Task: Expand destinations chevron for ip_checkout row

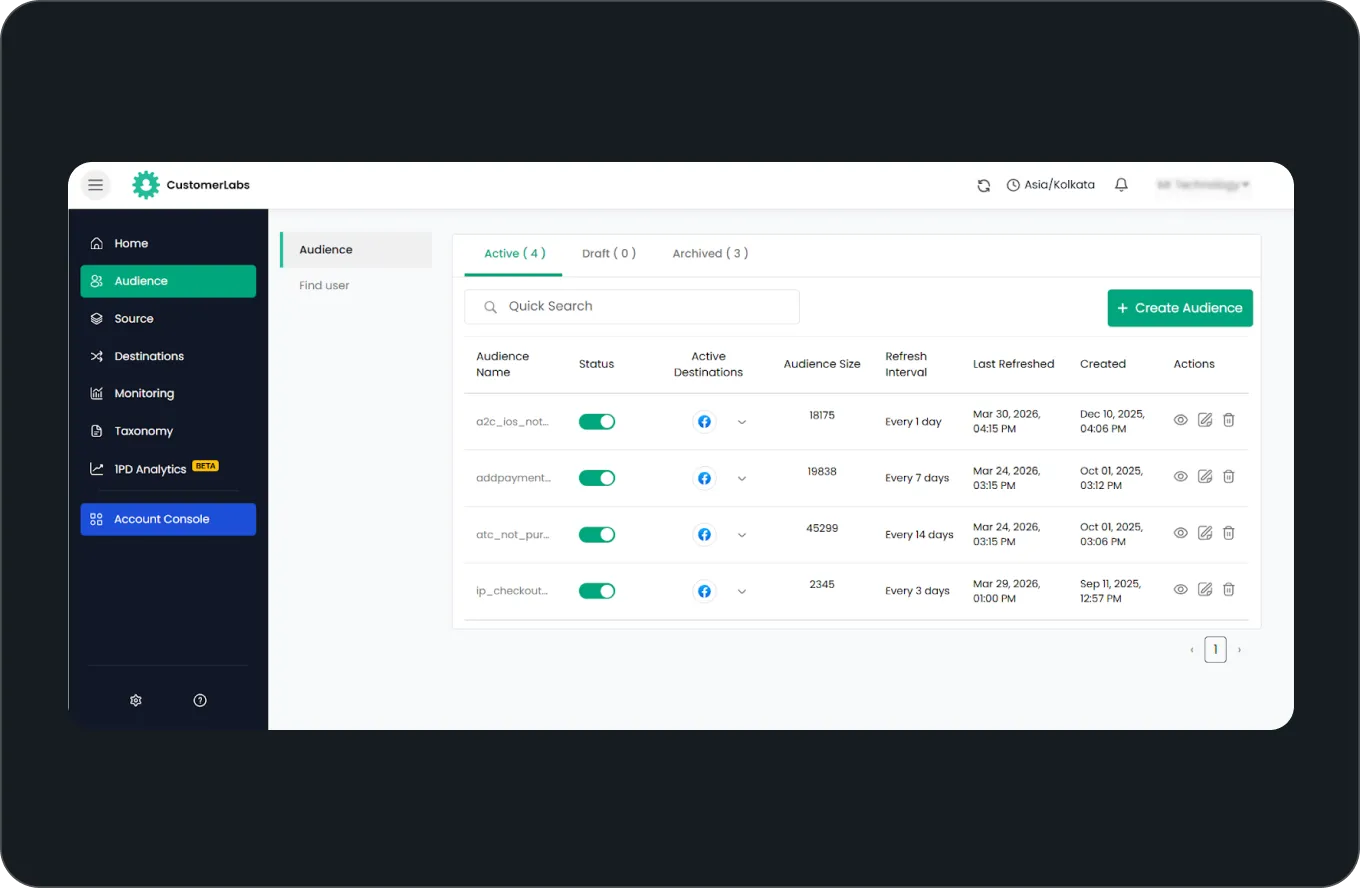Action: tap(742, 591)
